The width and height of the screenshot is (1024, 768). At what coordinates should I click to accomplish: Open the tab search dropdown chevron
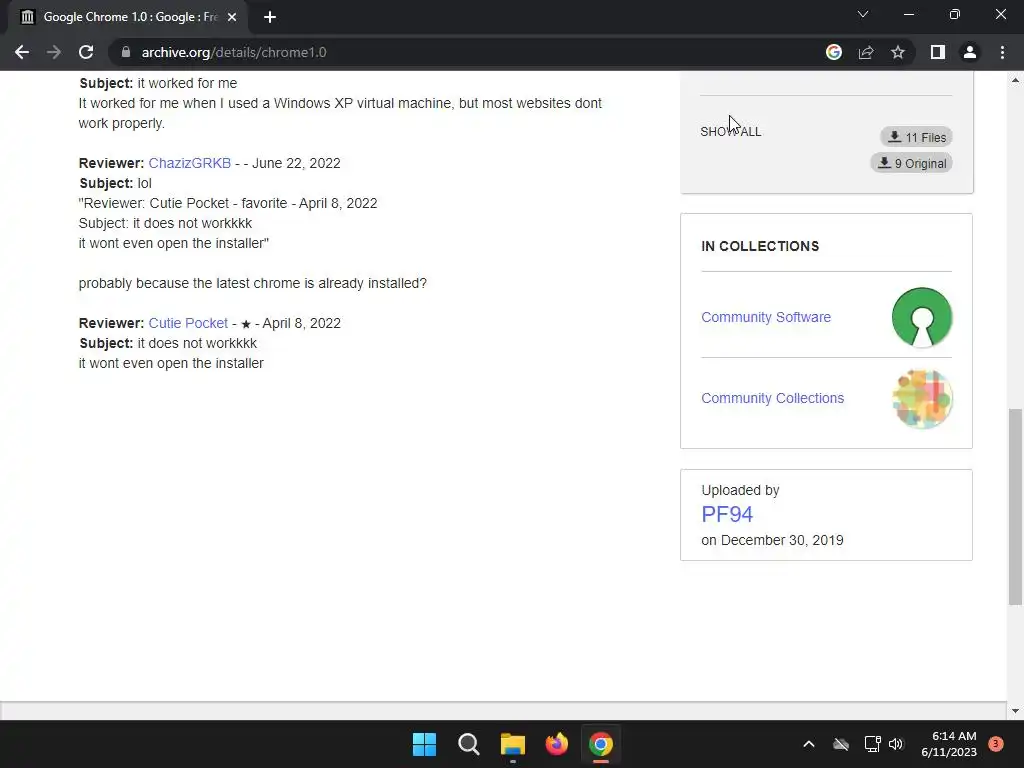click(863, 14)
